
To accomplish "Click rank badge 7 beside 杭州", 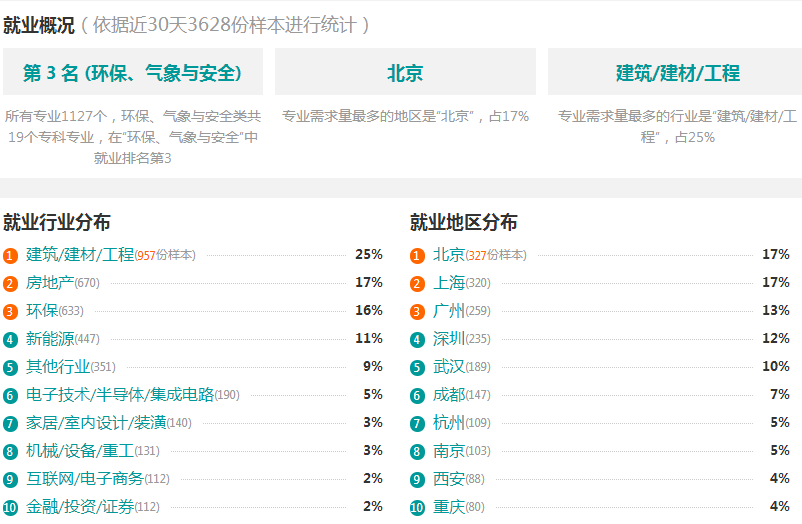I will 417,424.
